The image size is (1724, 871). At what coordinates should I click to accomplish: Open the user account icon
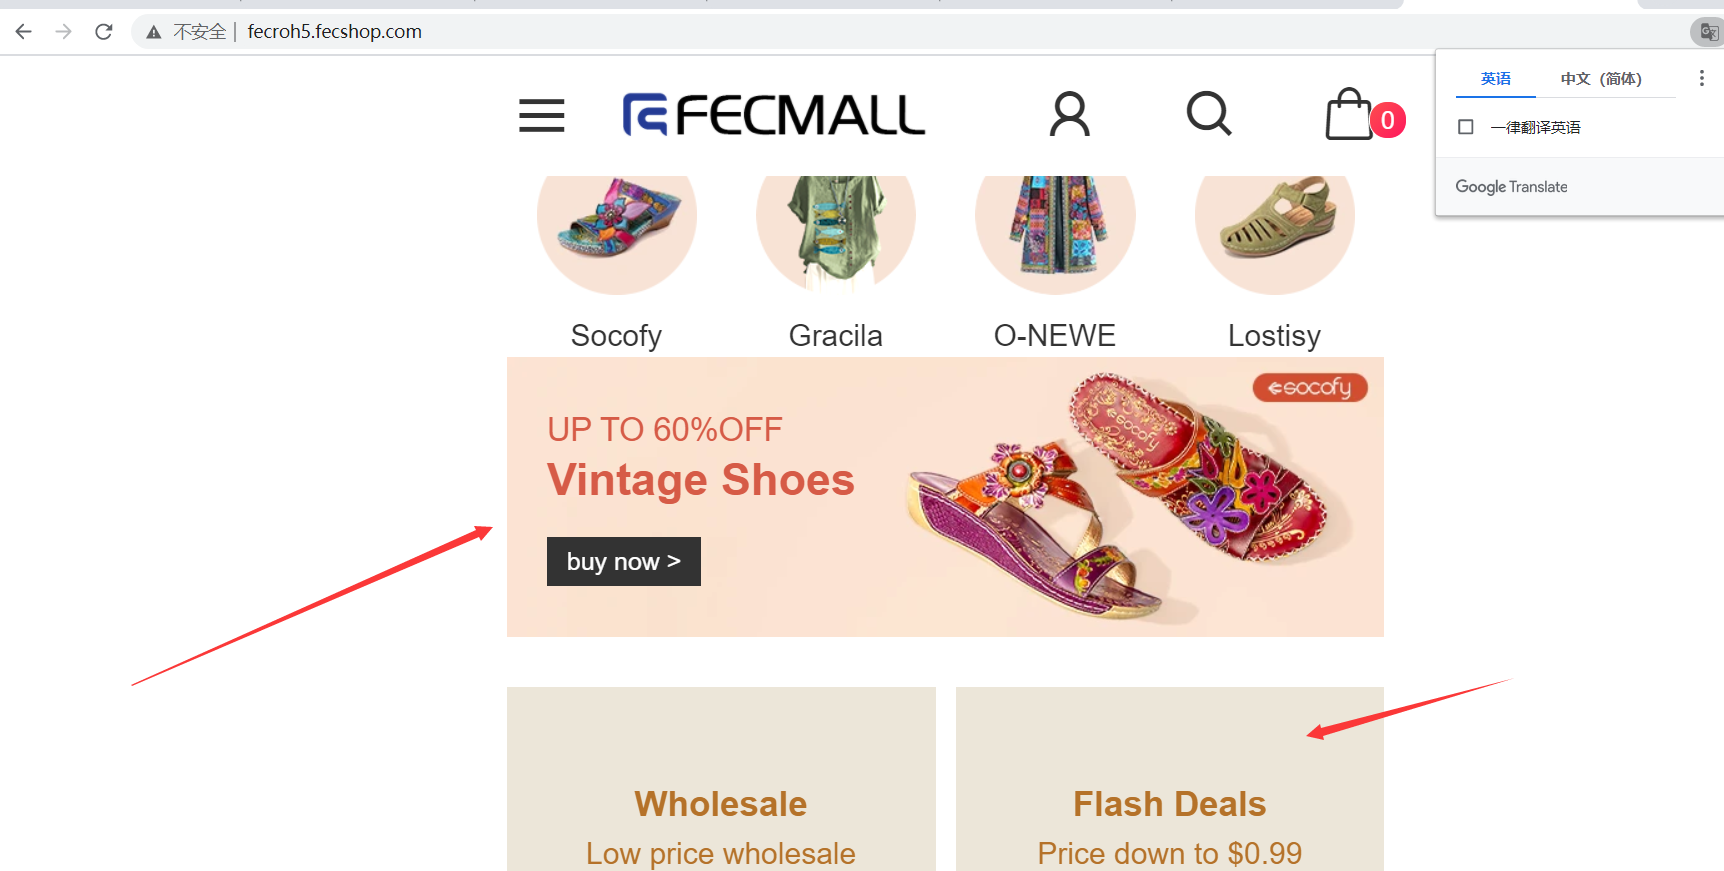tap(1069, 115)
